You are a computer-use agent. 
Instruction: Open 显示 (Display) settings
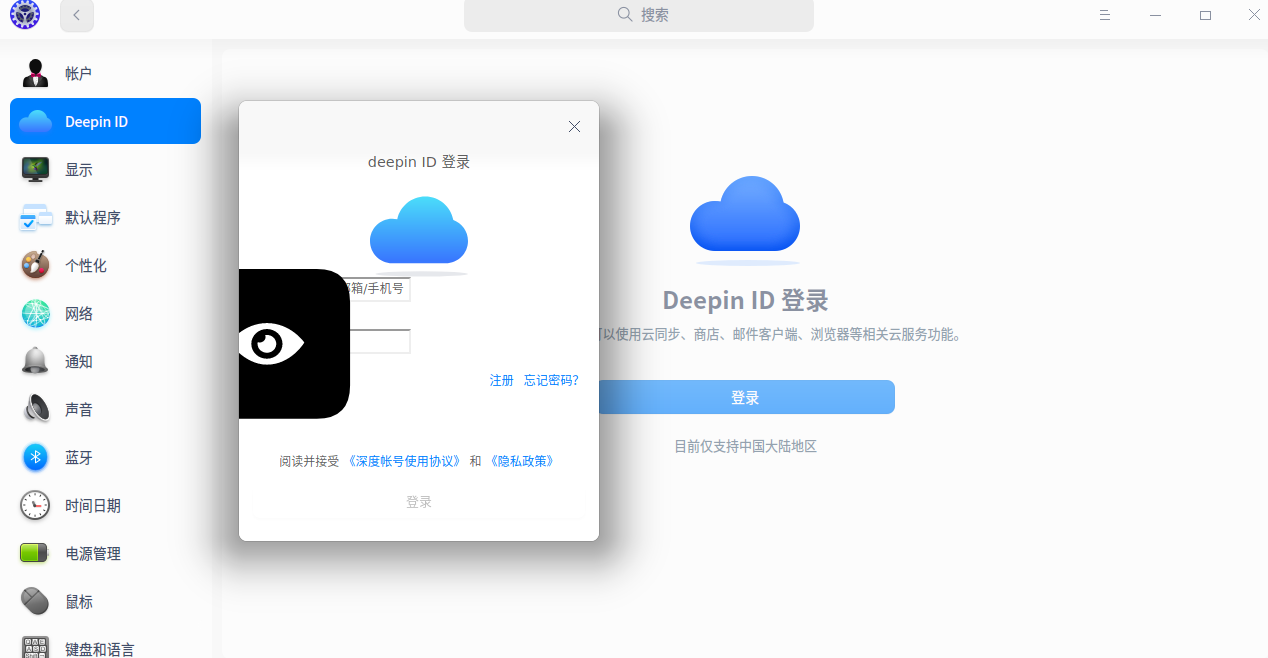(35, 169)
